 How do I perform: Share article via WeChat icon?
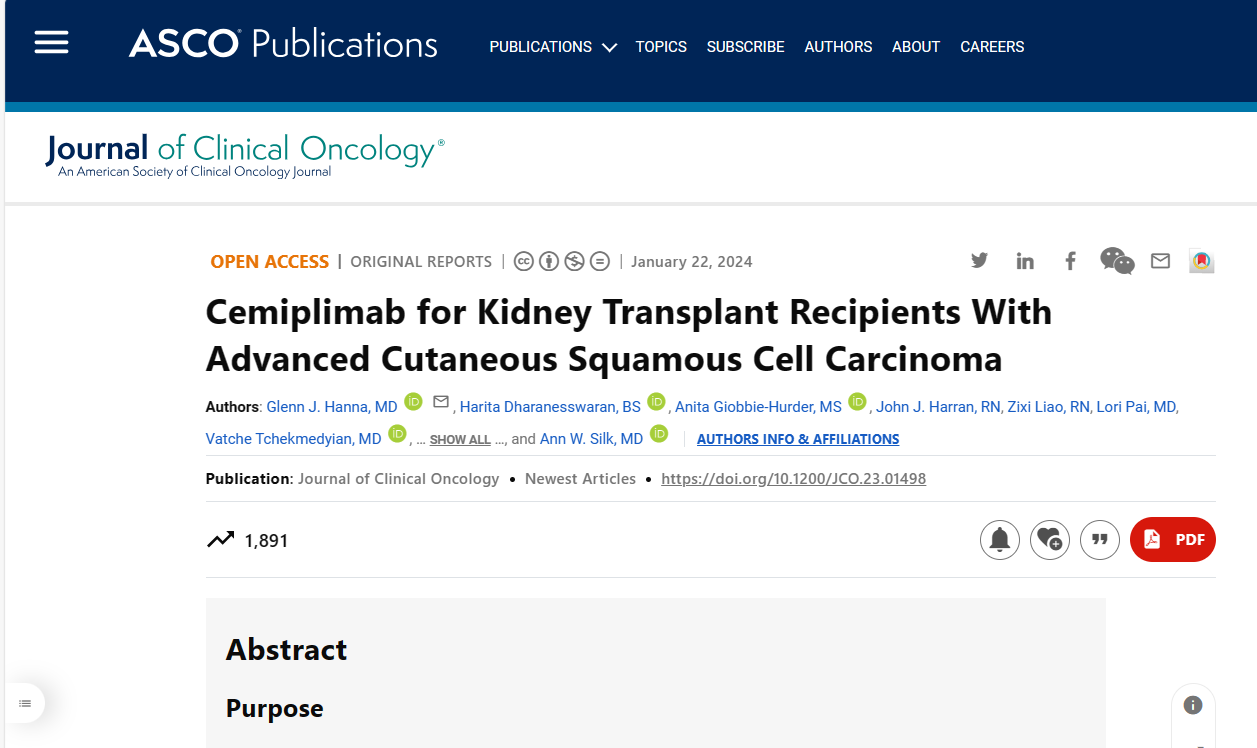[1117, 261]
